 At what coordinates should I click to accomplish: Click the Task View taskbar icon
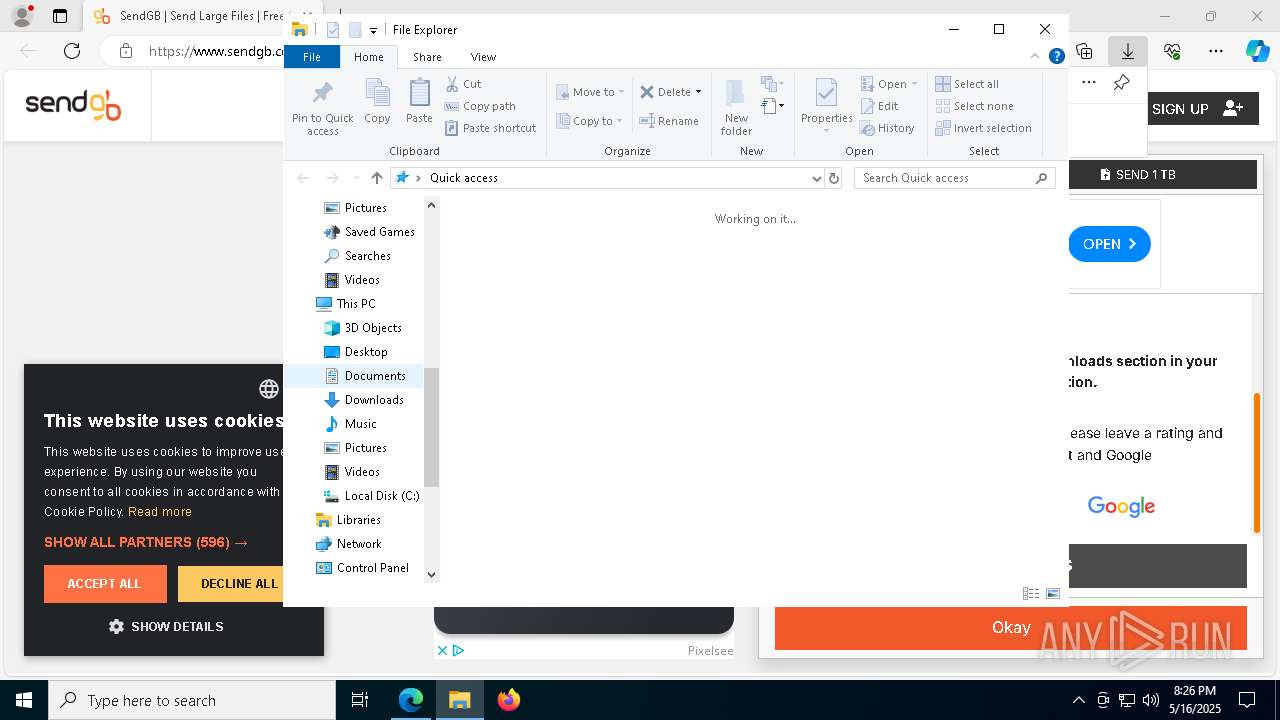(360, 700)
